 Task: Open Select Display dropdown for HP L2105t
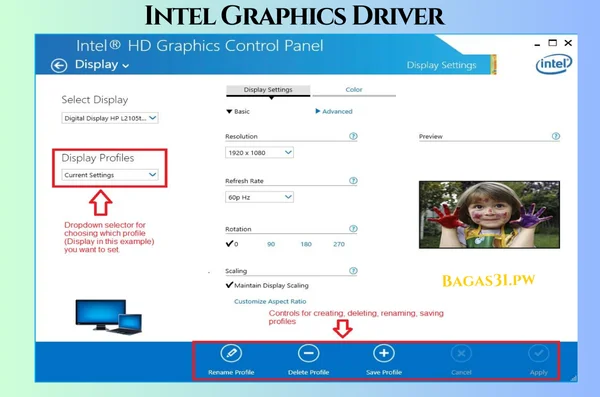point(110,118)
